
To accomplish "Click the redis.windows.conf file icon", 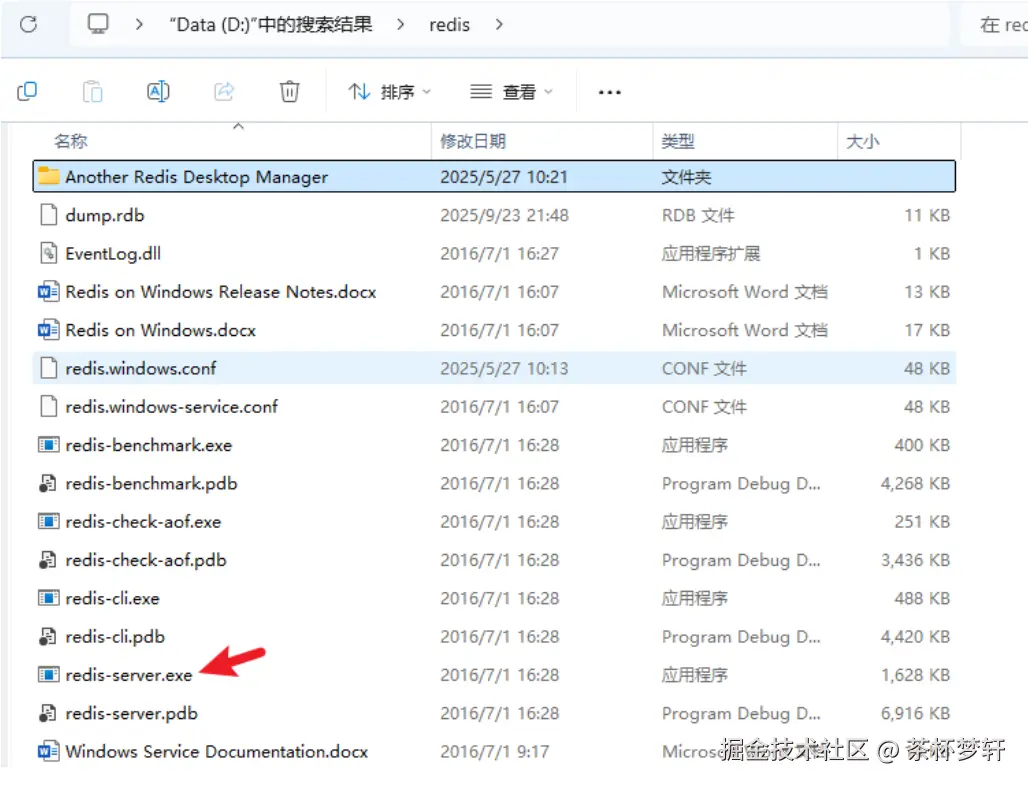I will [49, 368].
